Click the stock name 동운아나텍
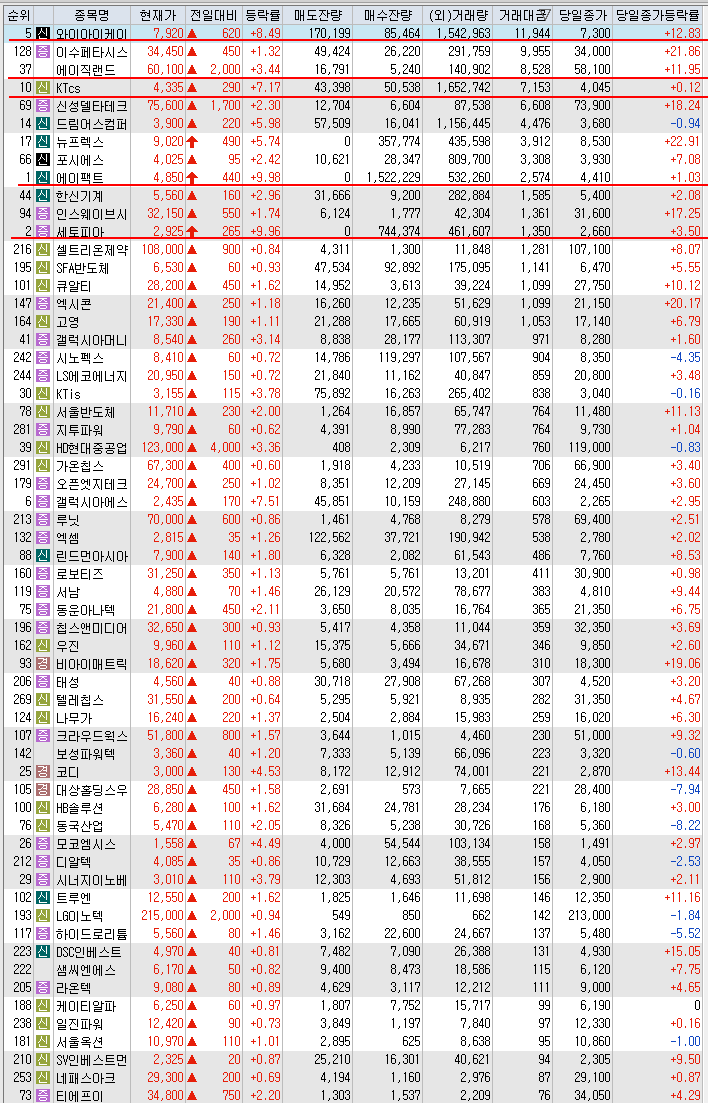This screenshot has width=708, height=1103. click(x=86, y=609)
